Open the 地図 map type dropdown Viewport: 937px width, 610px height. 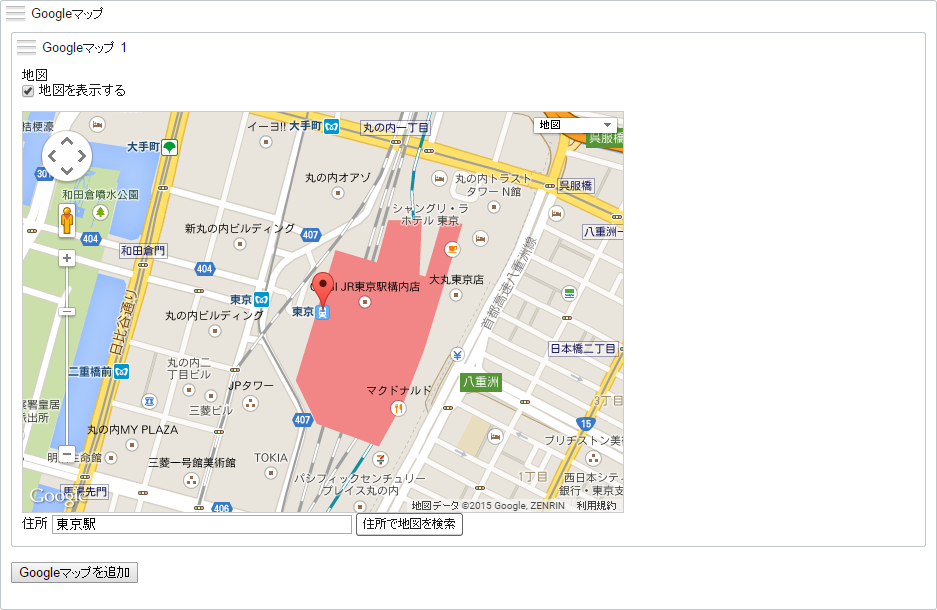pyautogui.click(x=575, y=125)
